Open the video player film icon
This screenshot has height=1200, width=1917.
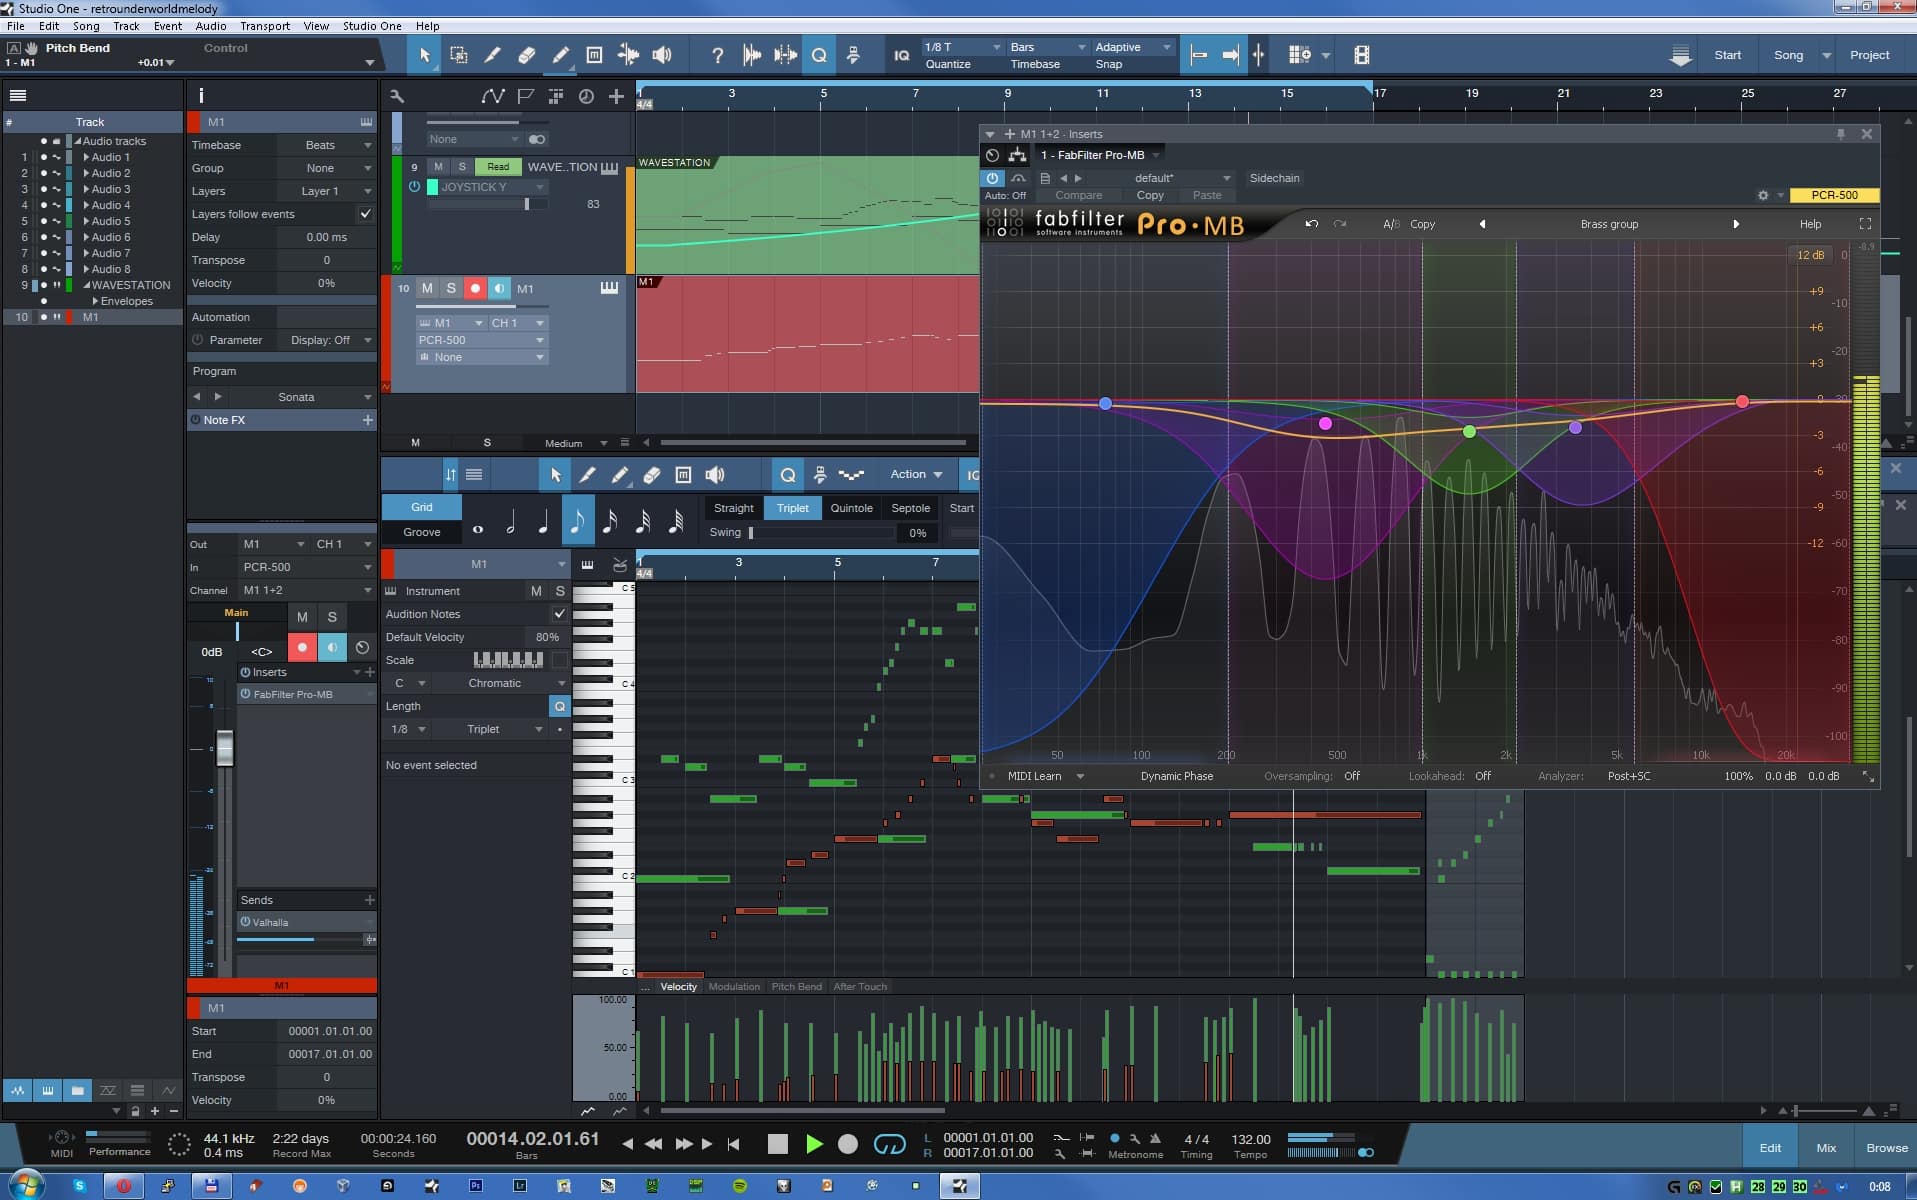pyautogui.click(x=1361, y=55)
